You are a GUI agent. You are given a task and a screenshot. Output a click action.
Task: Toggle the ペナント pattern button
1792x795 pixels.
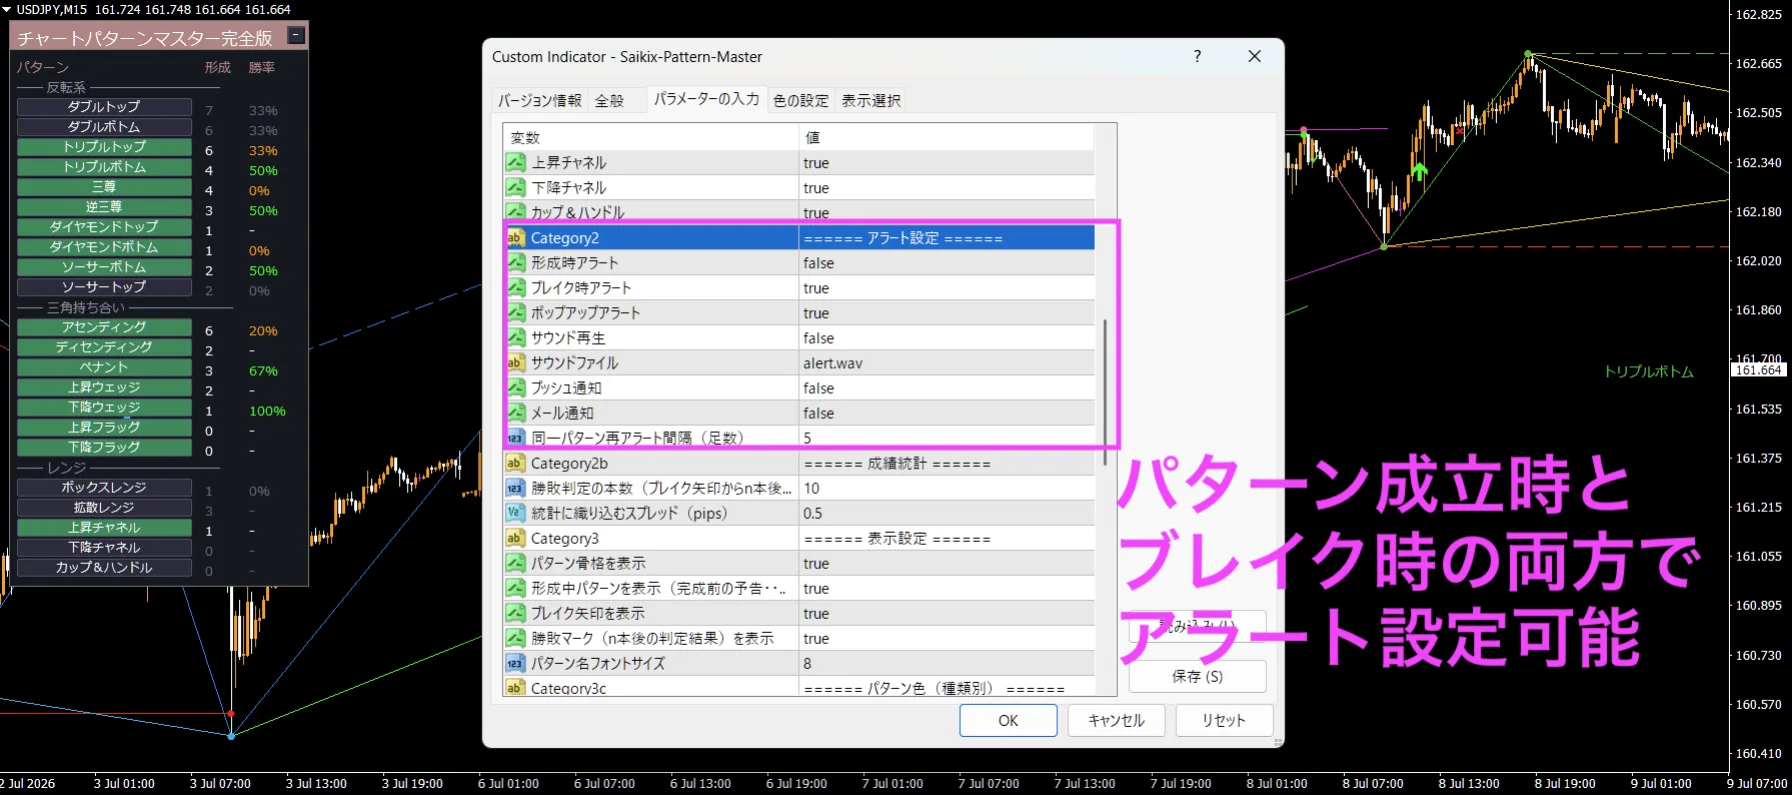pos(104,367)
